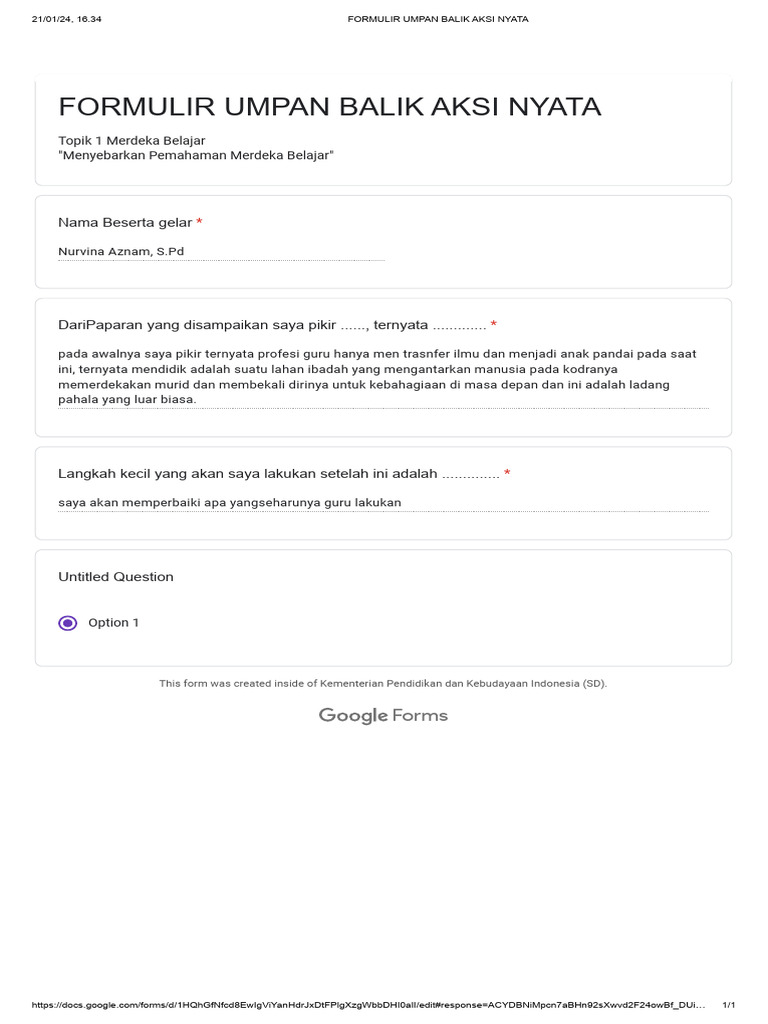Click the large form title FORMULIR UMPAN BALIK AKSI NYATA
Screen dimensions: 768x1024
330,107
